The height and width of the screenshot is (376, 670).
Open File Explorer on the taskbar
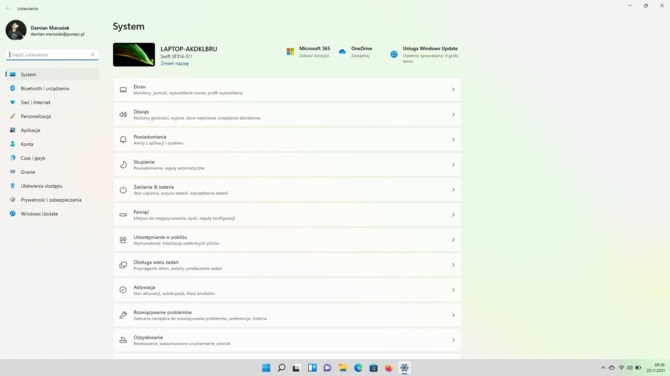pyautogui.click(x=343, y=368)
